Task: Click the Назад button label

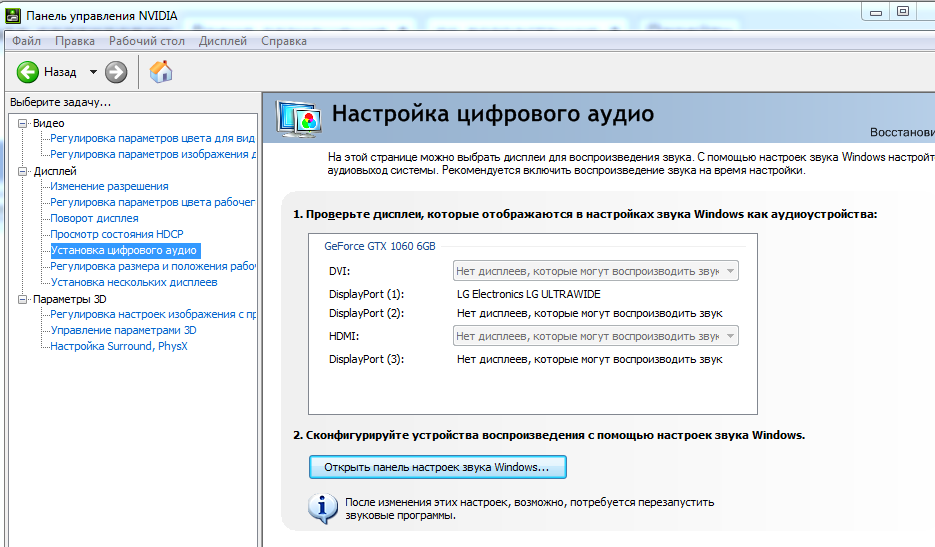Action: point(60,72)
